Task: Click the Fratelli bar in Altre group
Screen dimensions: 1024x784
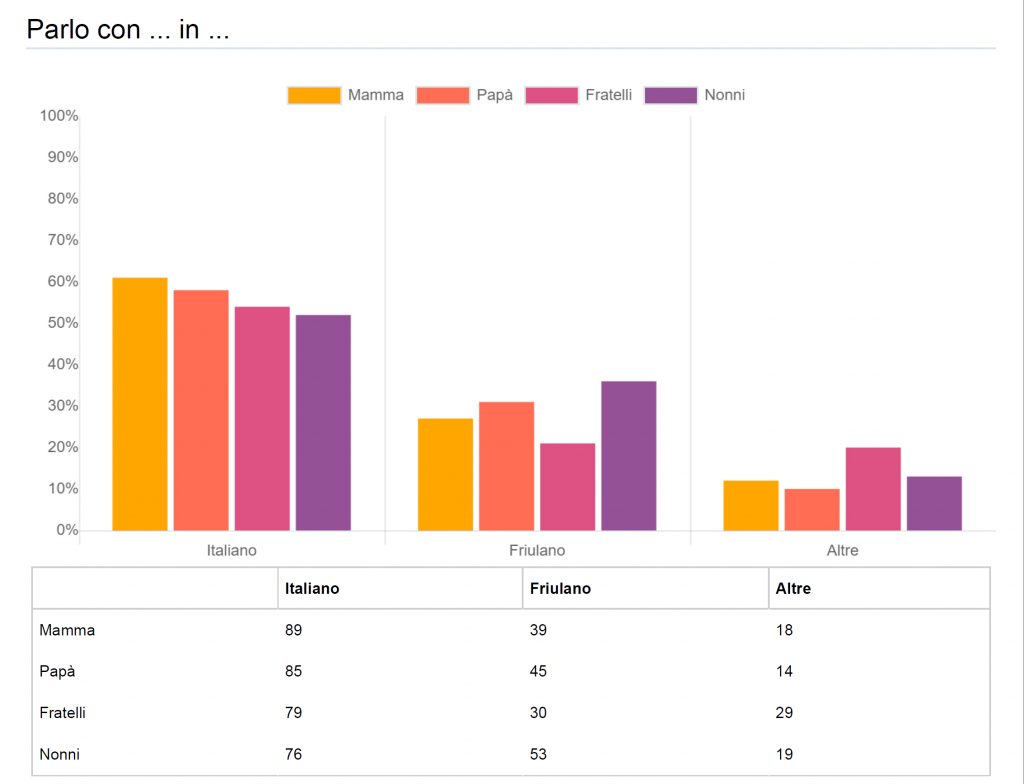Action: [x=873, y=489]
